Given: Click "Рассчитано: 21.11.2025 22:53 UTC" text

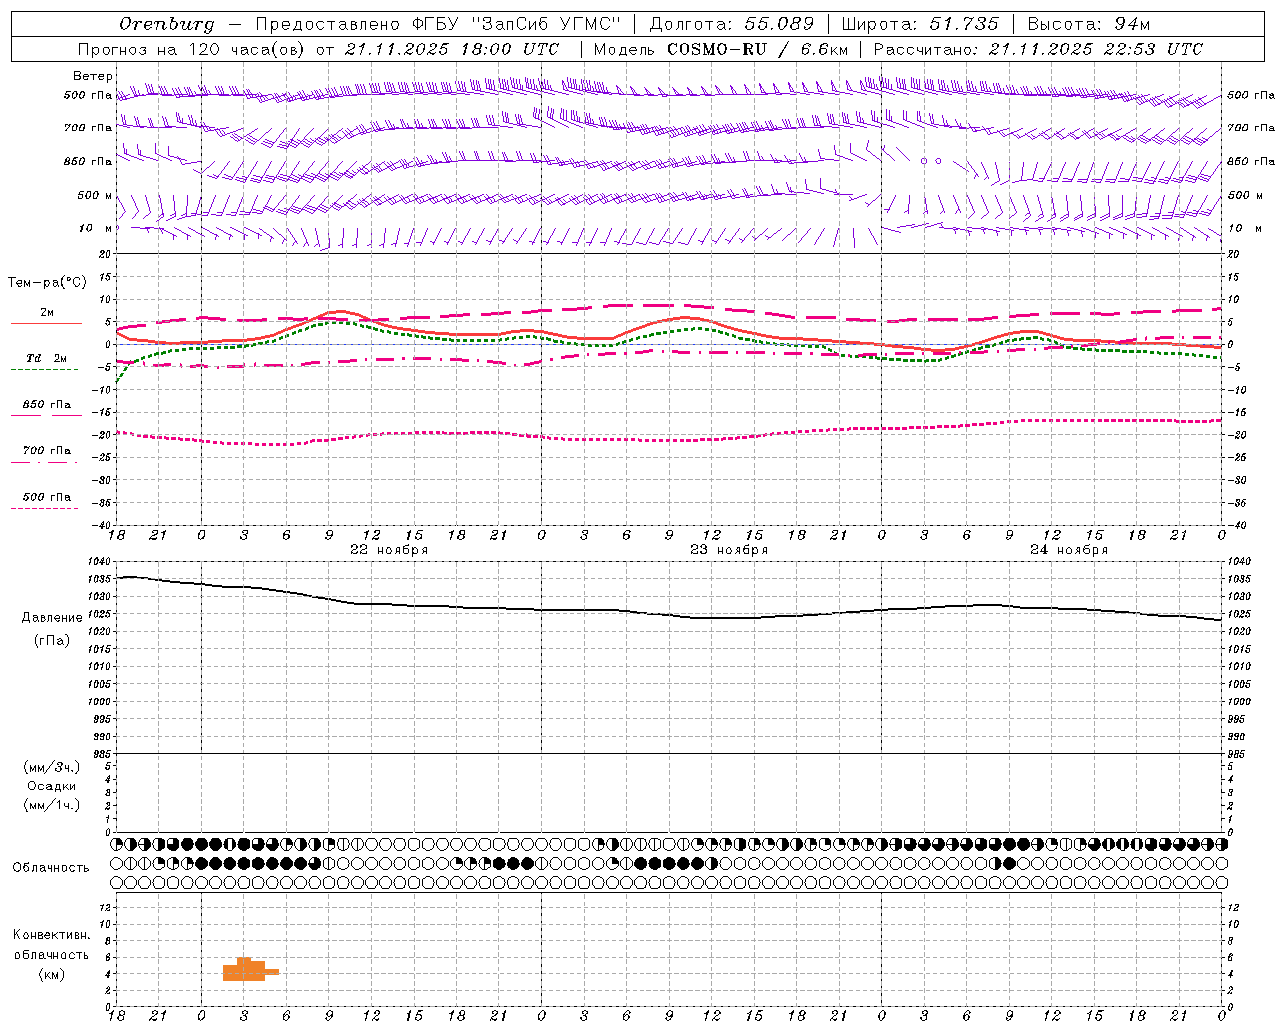Looking at the screenshot, I should pos(1038,49).
